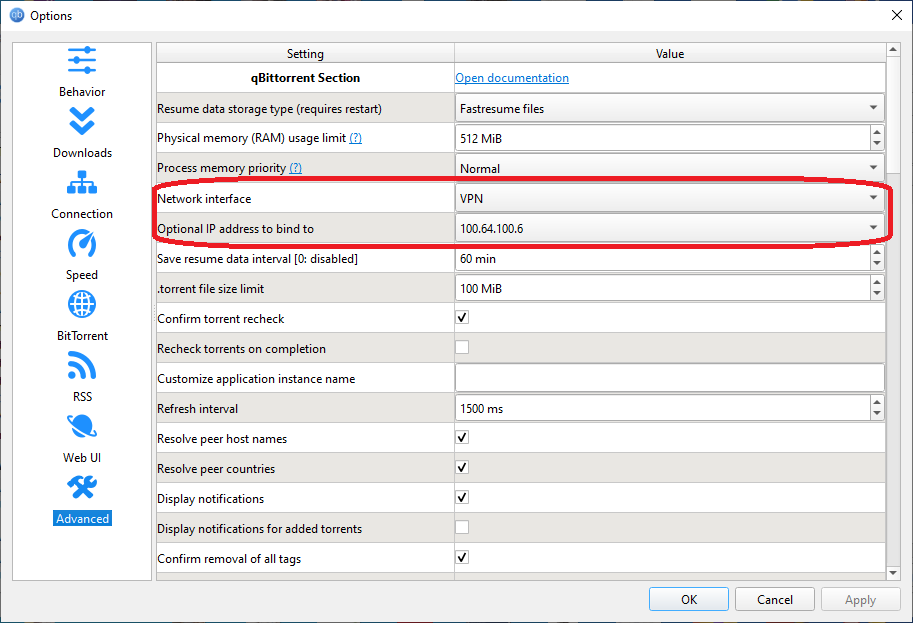Decrease Physical memory usage limit
Image resolution: width=913 pixels, height=623 pixels.
click(877, 144)
